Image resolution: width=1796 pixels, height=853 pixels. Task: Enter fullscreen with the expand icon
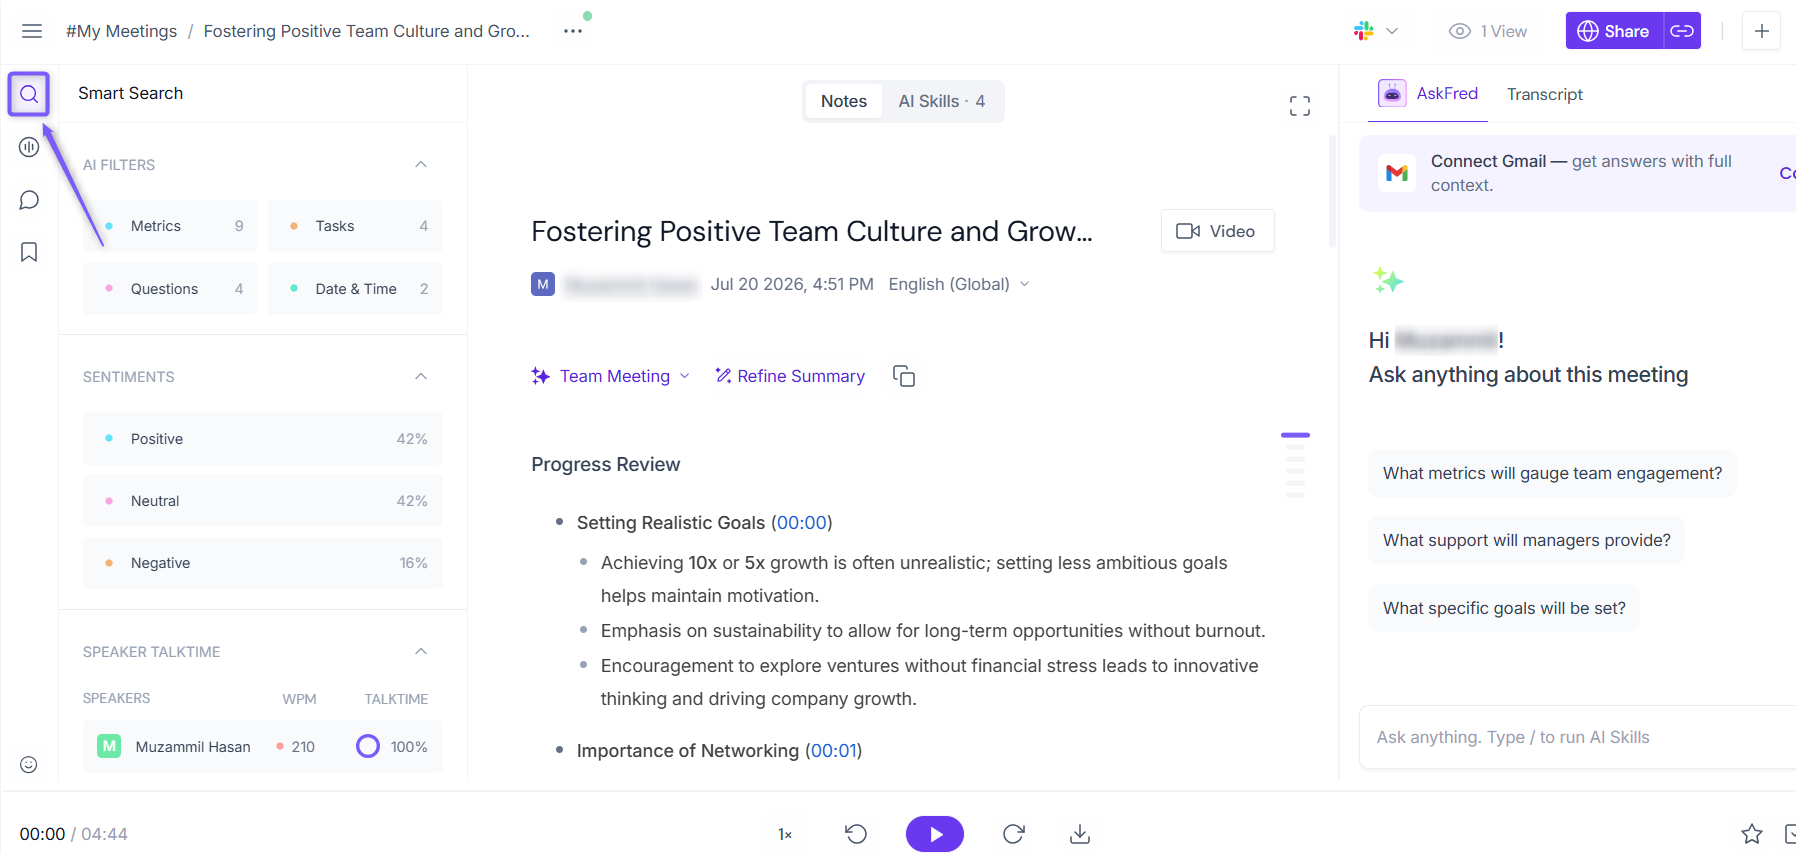1299,106
